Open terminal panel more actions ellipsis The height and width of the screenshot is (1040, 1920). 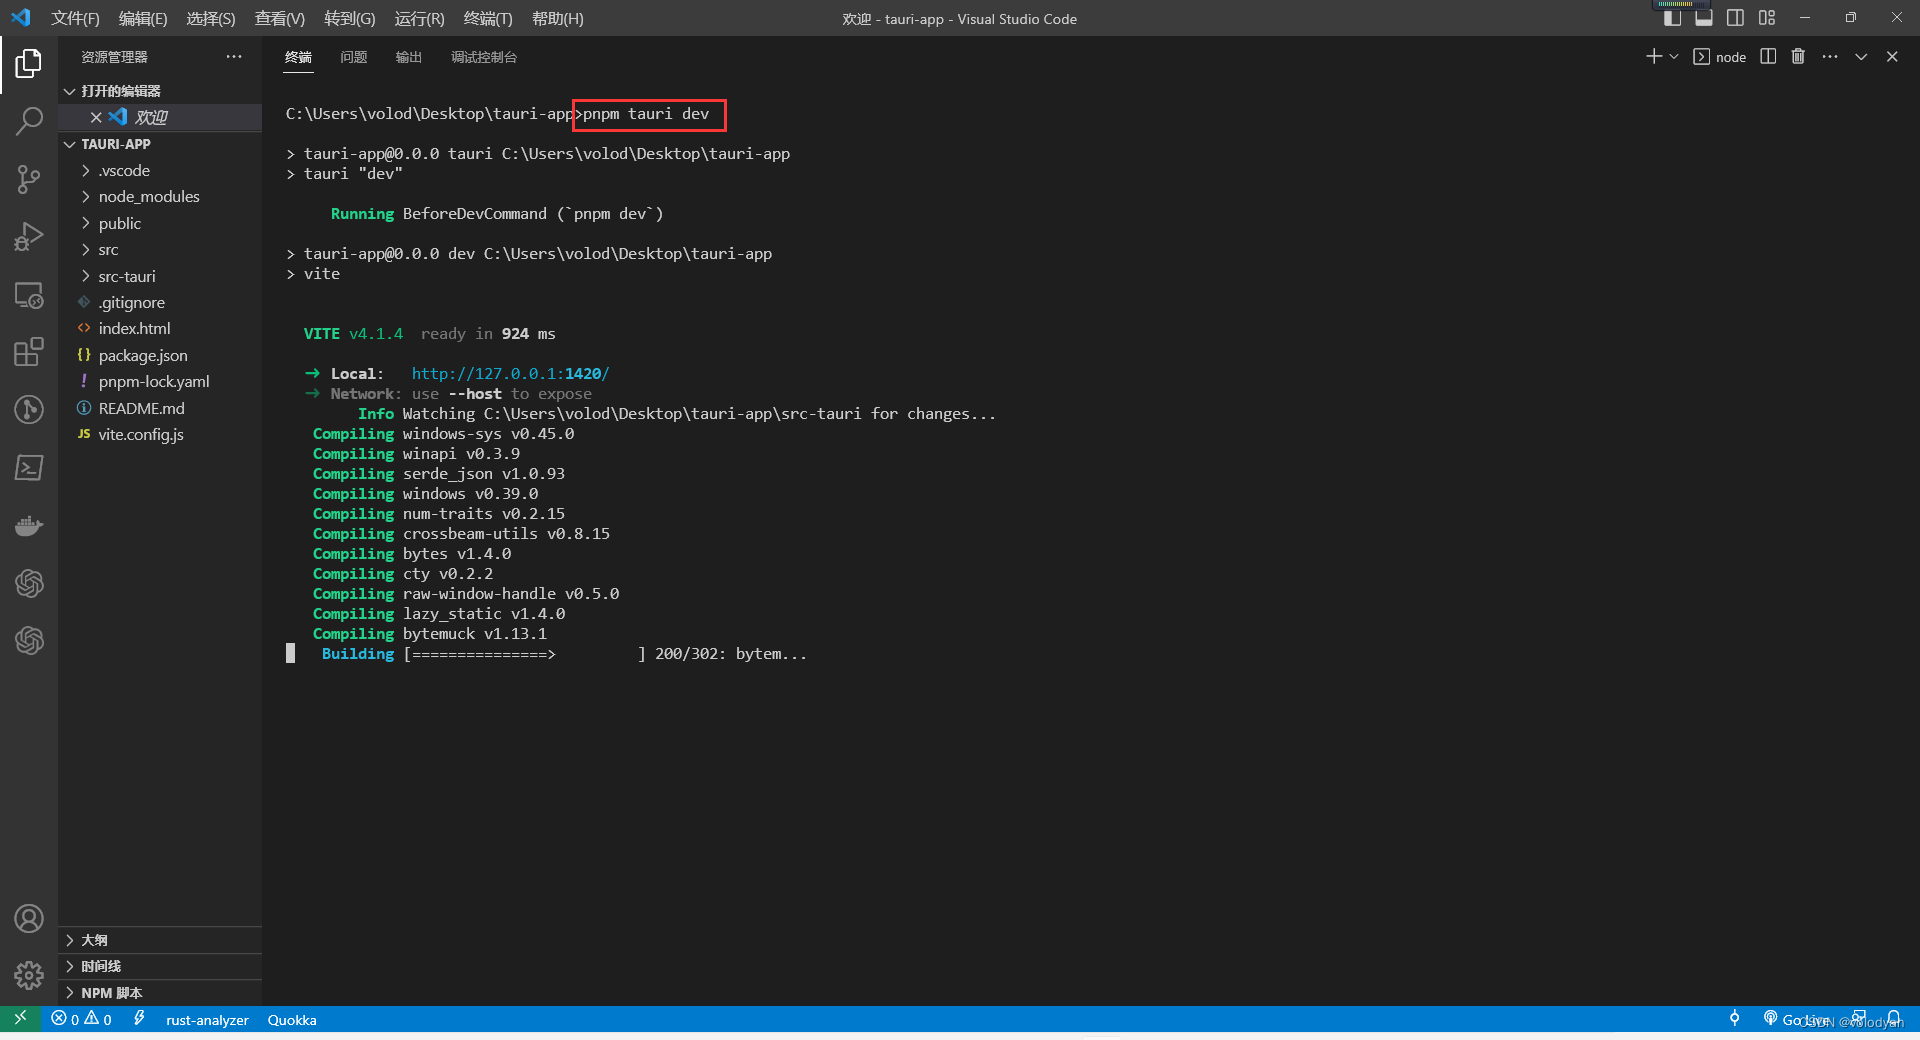pyautogui.click(x=1830, y=57)
